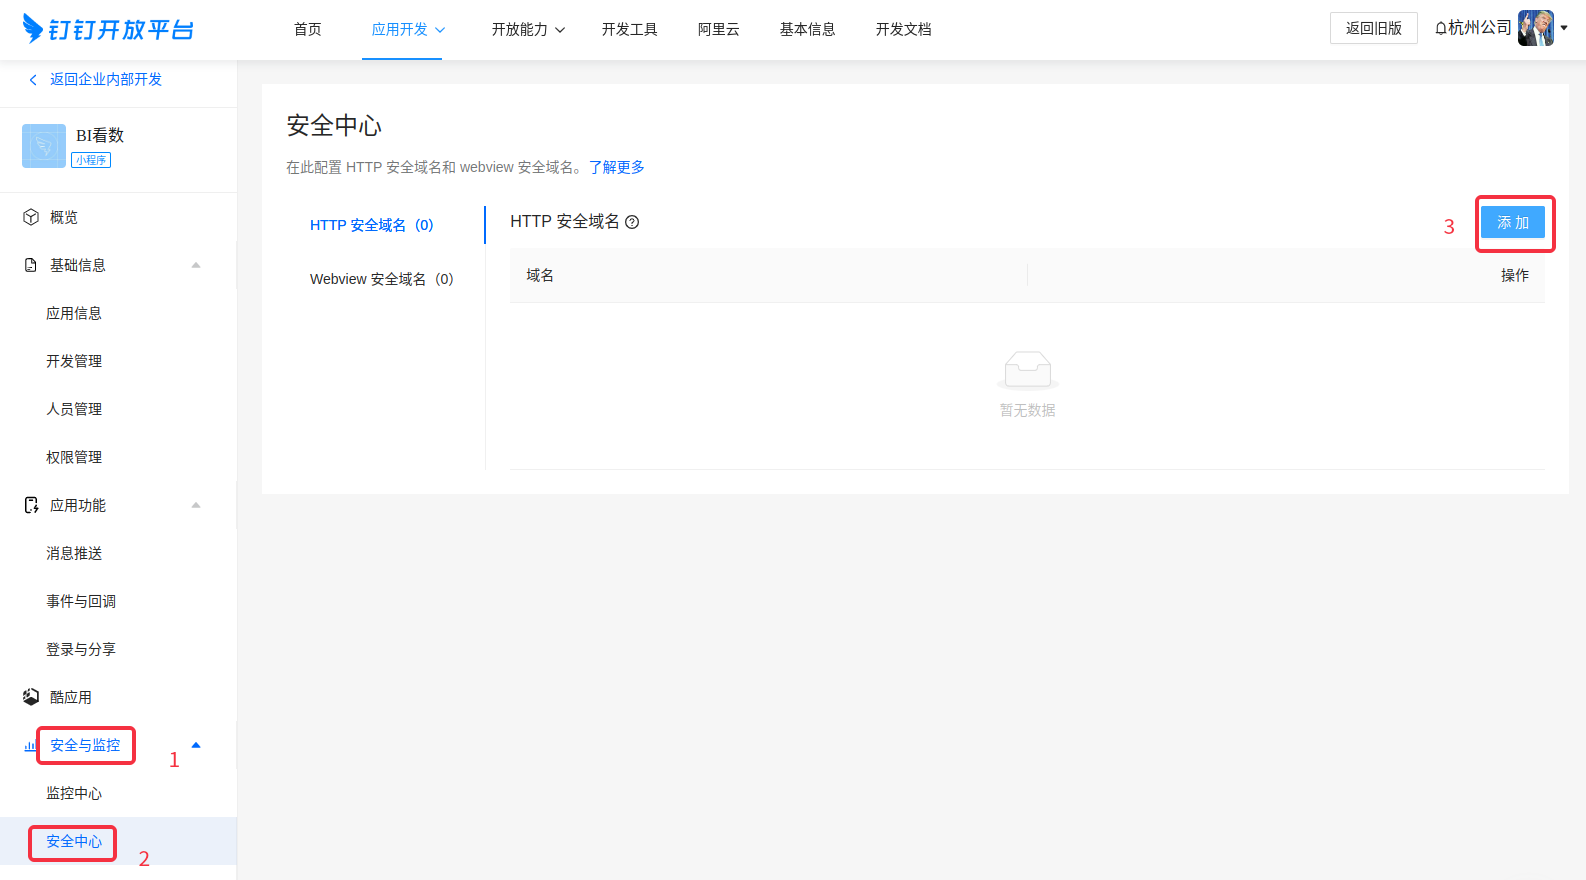Open 监控中心 in the sidebar

click(x=74, y=793)
